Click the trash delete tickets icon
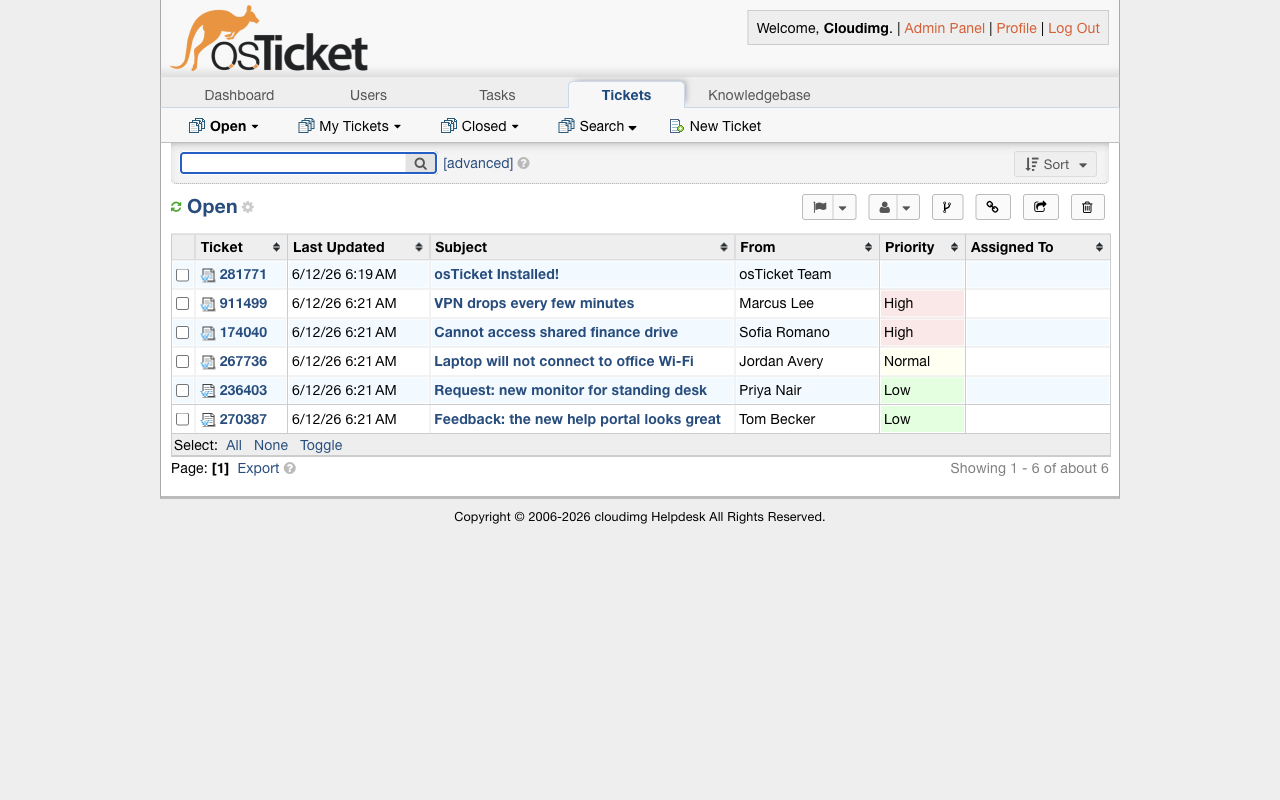Screen dimensions: 1280x800 pyautogui.click(x=1088, y=207)
